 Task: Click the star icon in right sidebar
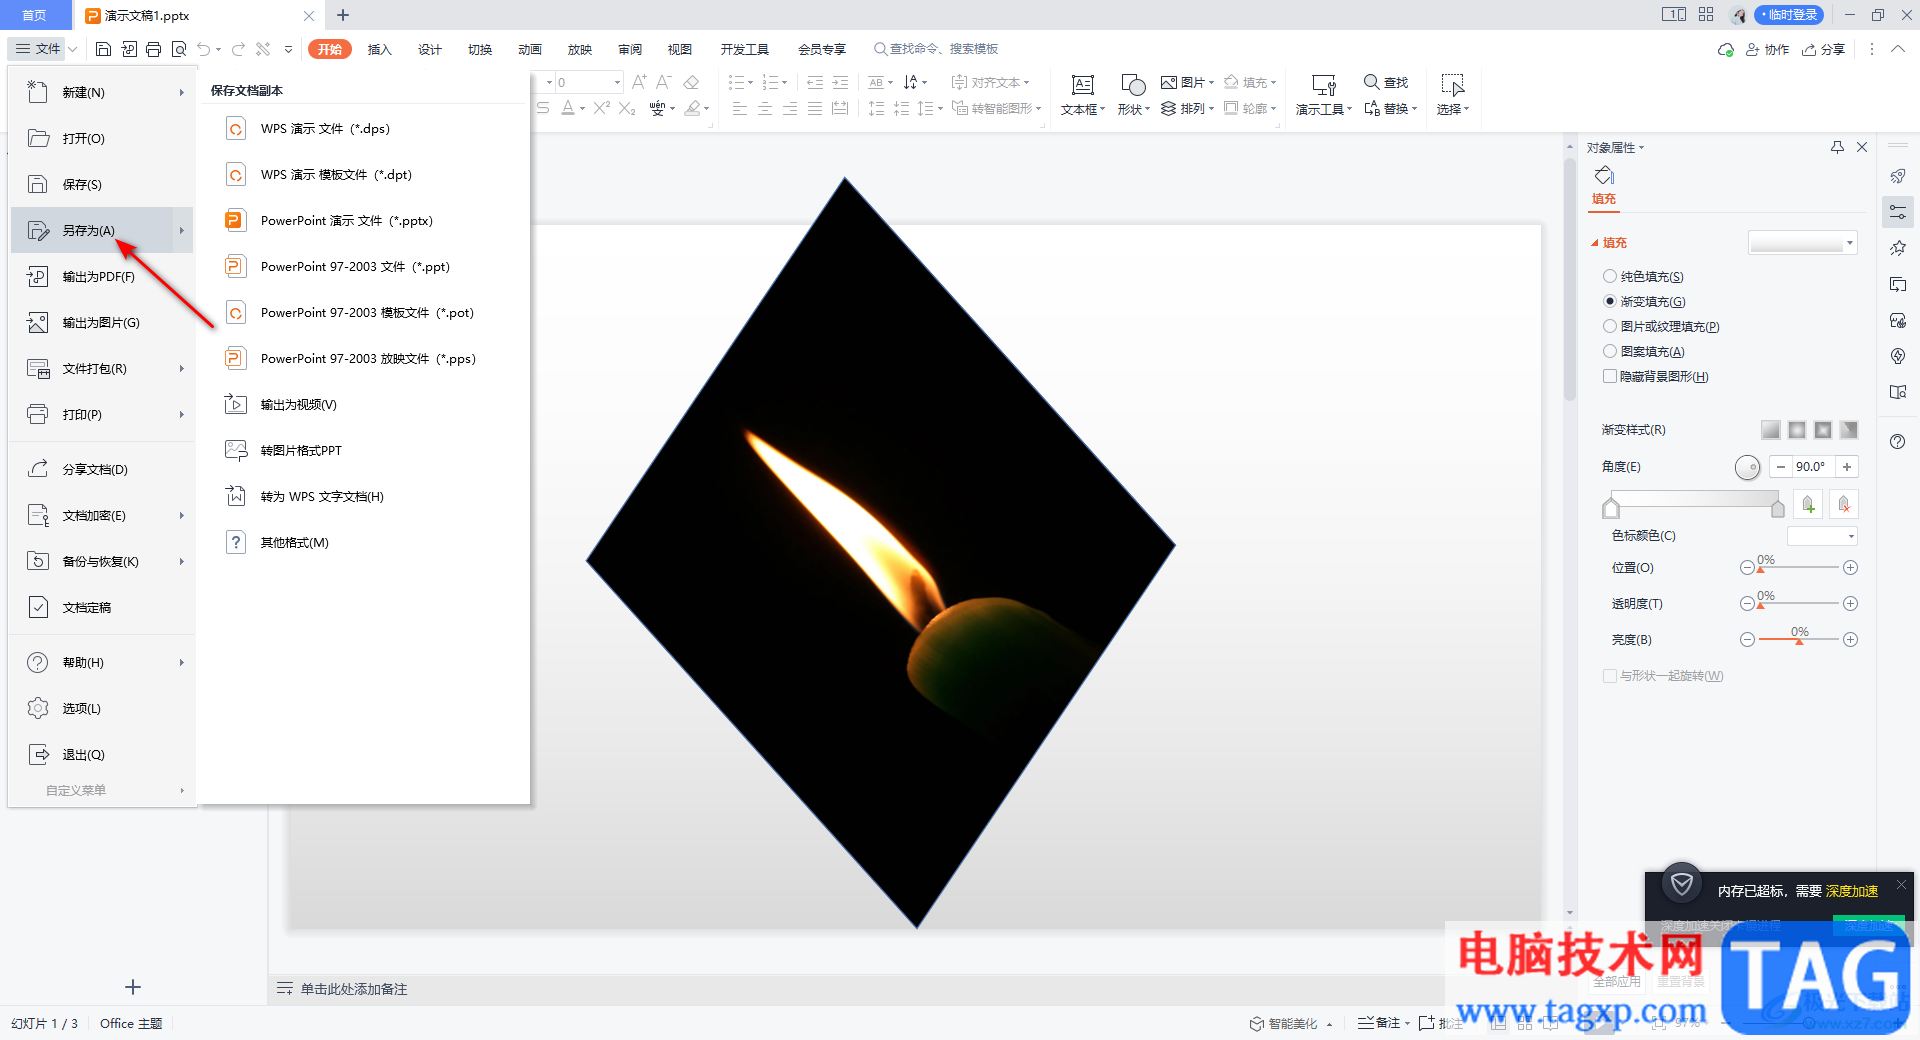pos(1898,248)
